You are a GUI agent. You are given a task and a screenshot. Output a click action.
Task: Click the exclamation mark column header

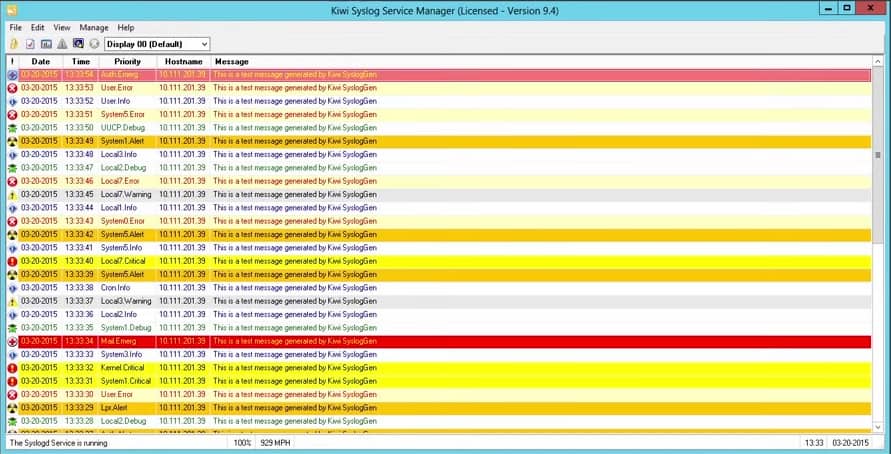(13, 61)
